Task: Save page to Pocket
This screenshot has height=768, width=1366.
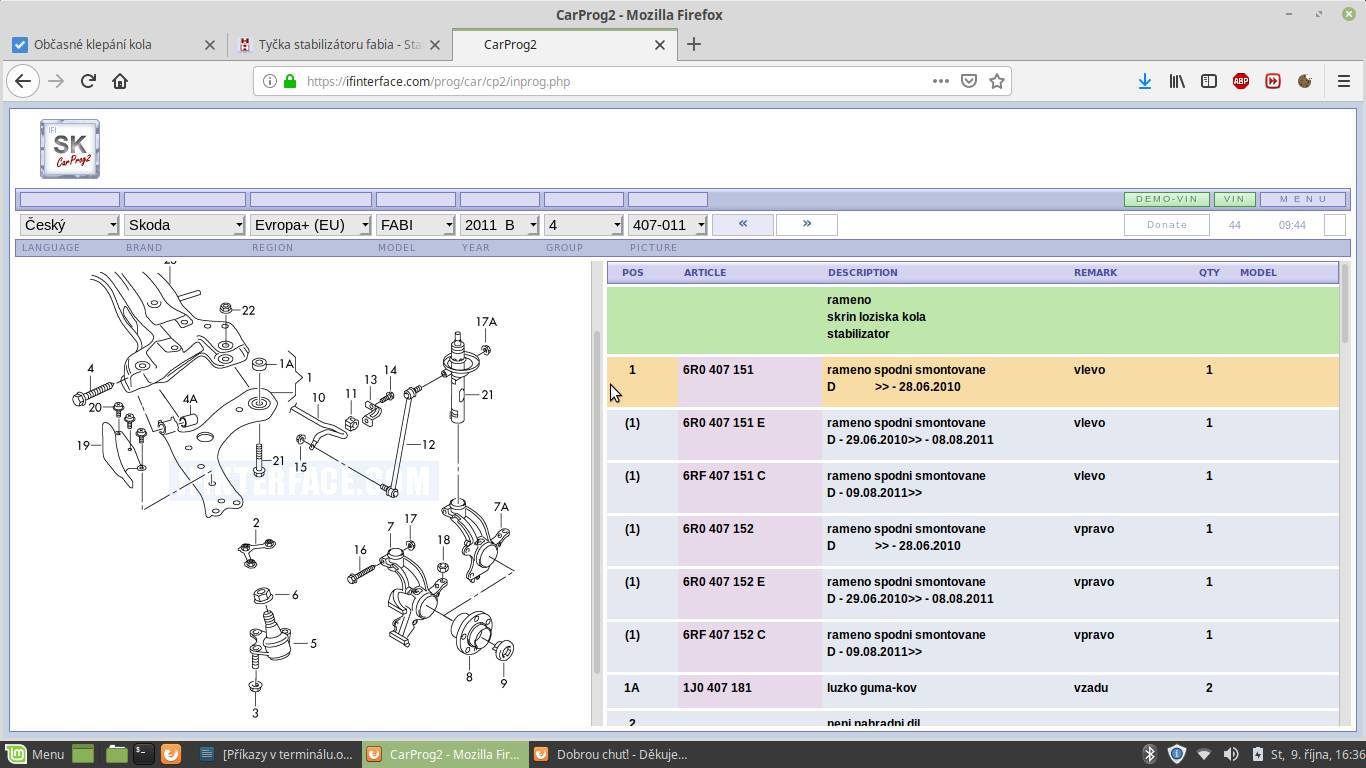Action: point(968,81)
